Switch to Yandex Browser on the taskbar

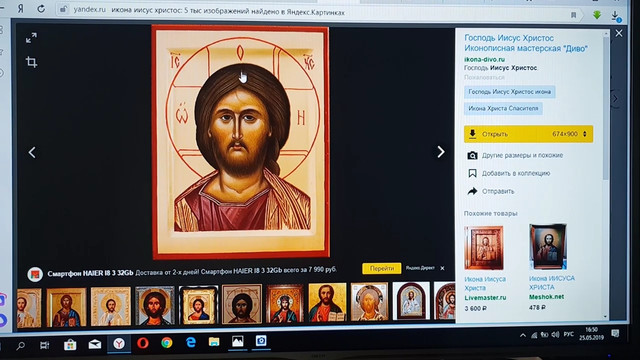tap(119, 344)
